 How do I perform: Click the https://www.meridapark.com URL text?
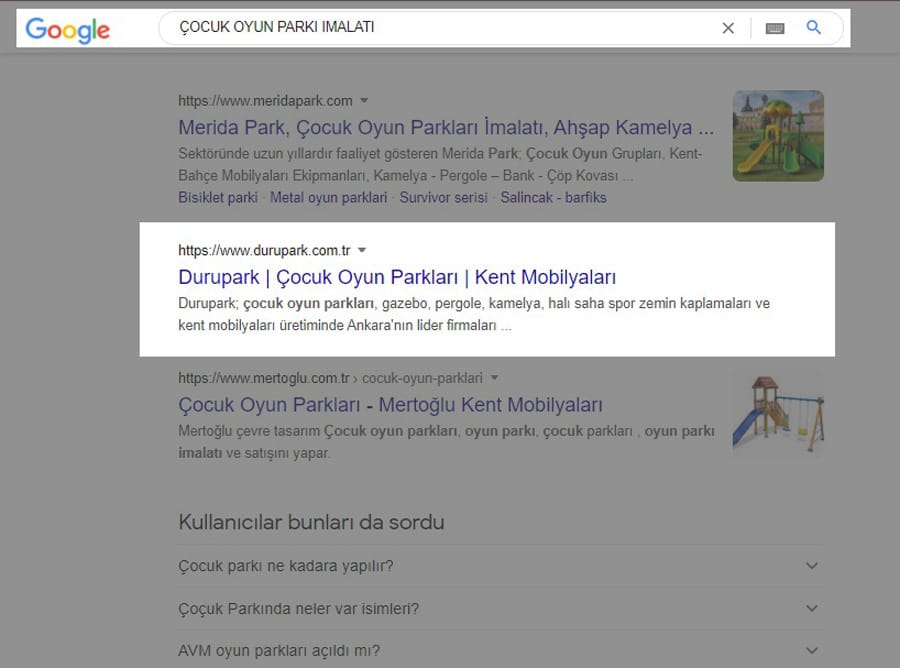tap(265, 101)
